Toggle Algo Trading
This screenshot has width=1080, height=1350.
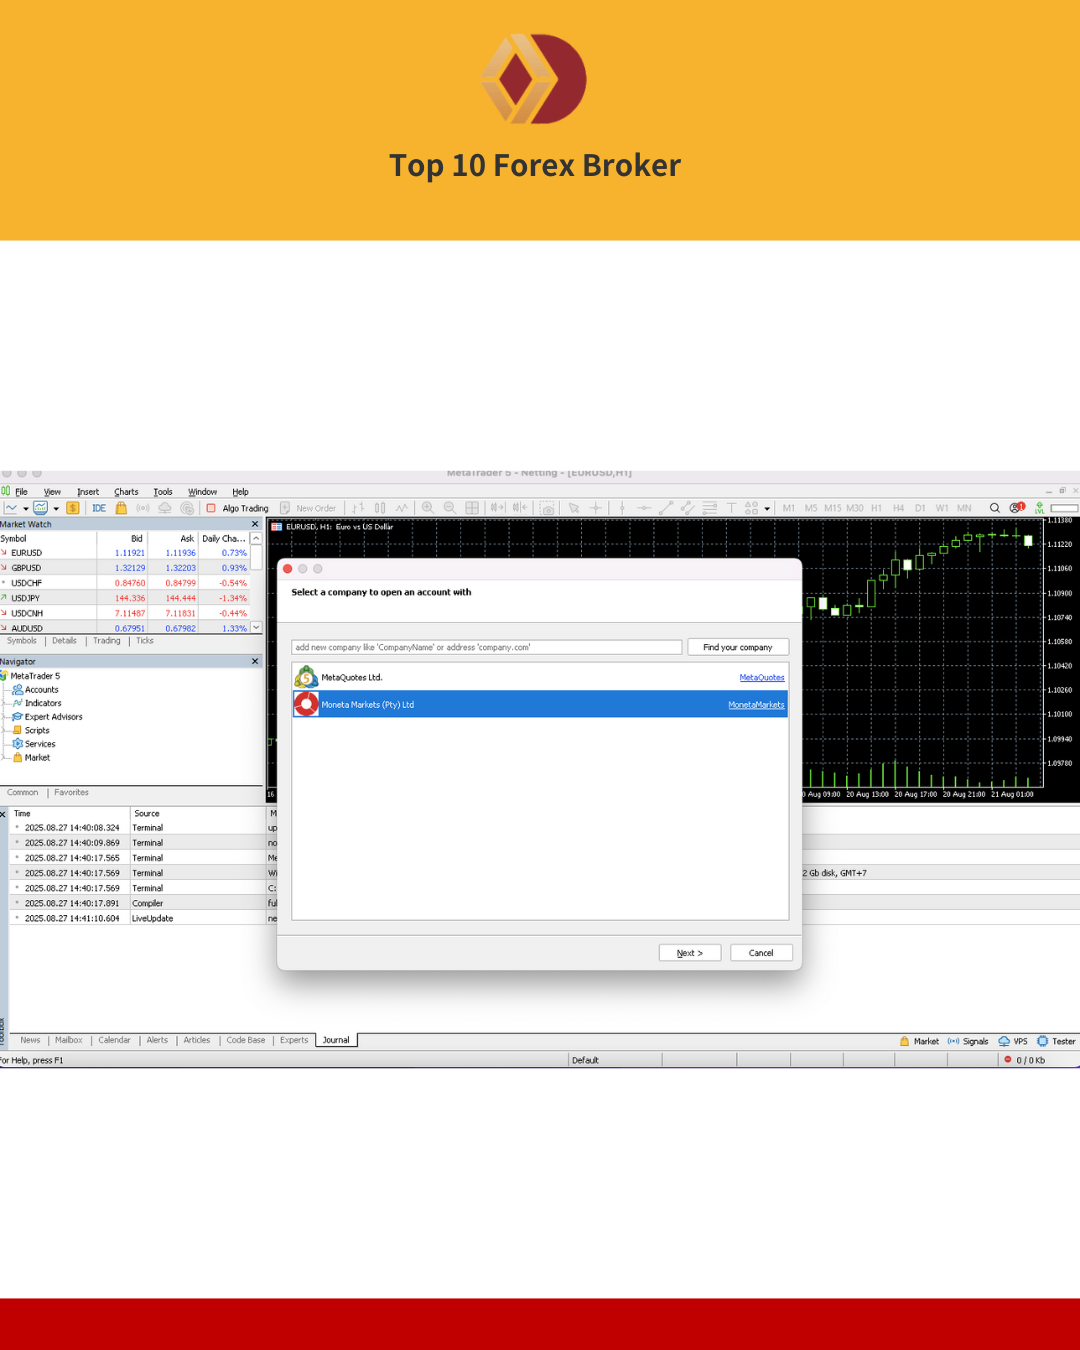(238, 508)
